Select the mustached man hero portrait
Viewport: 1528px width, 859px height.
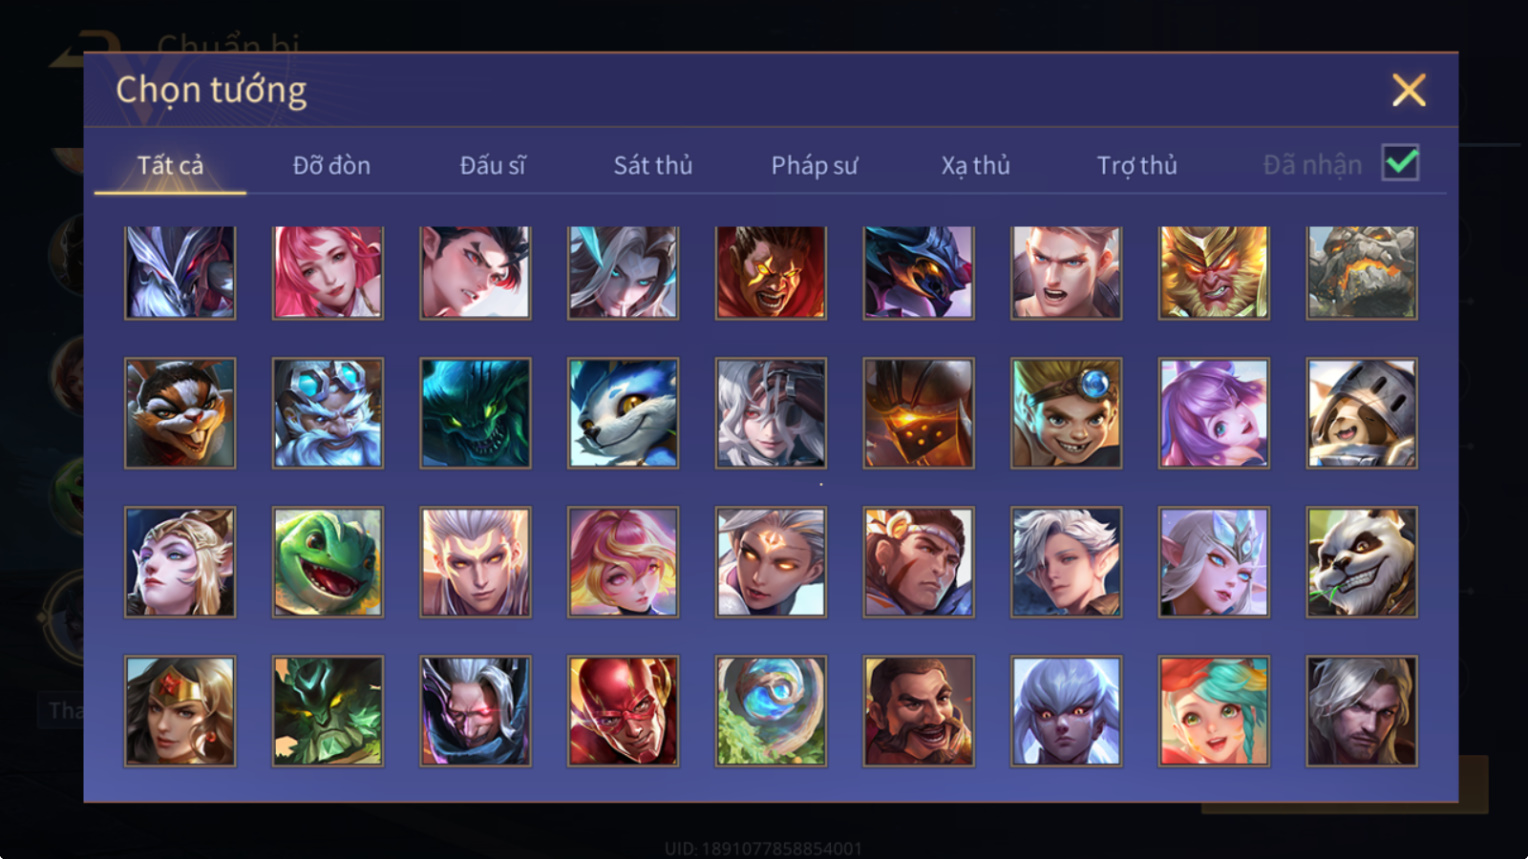[919, 711]
